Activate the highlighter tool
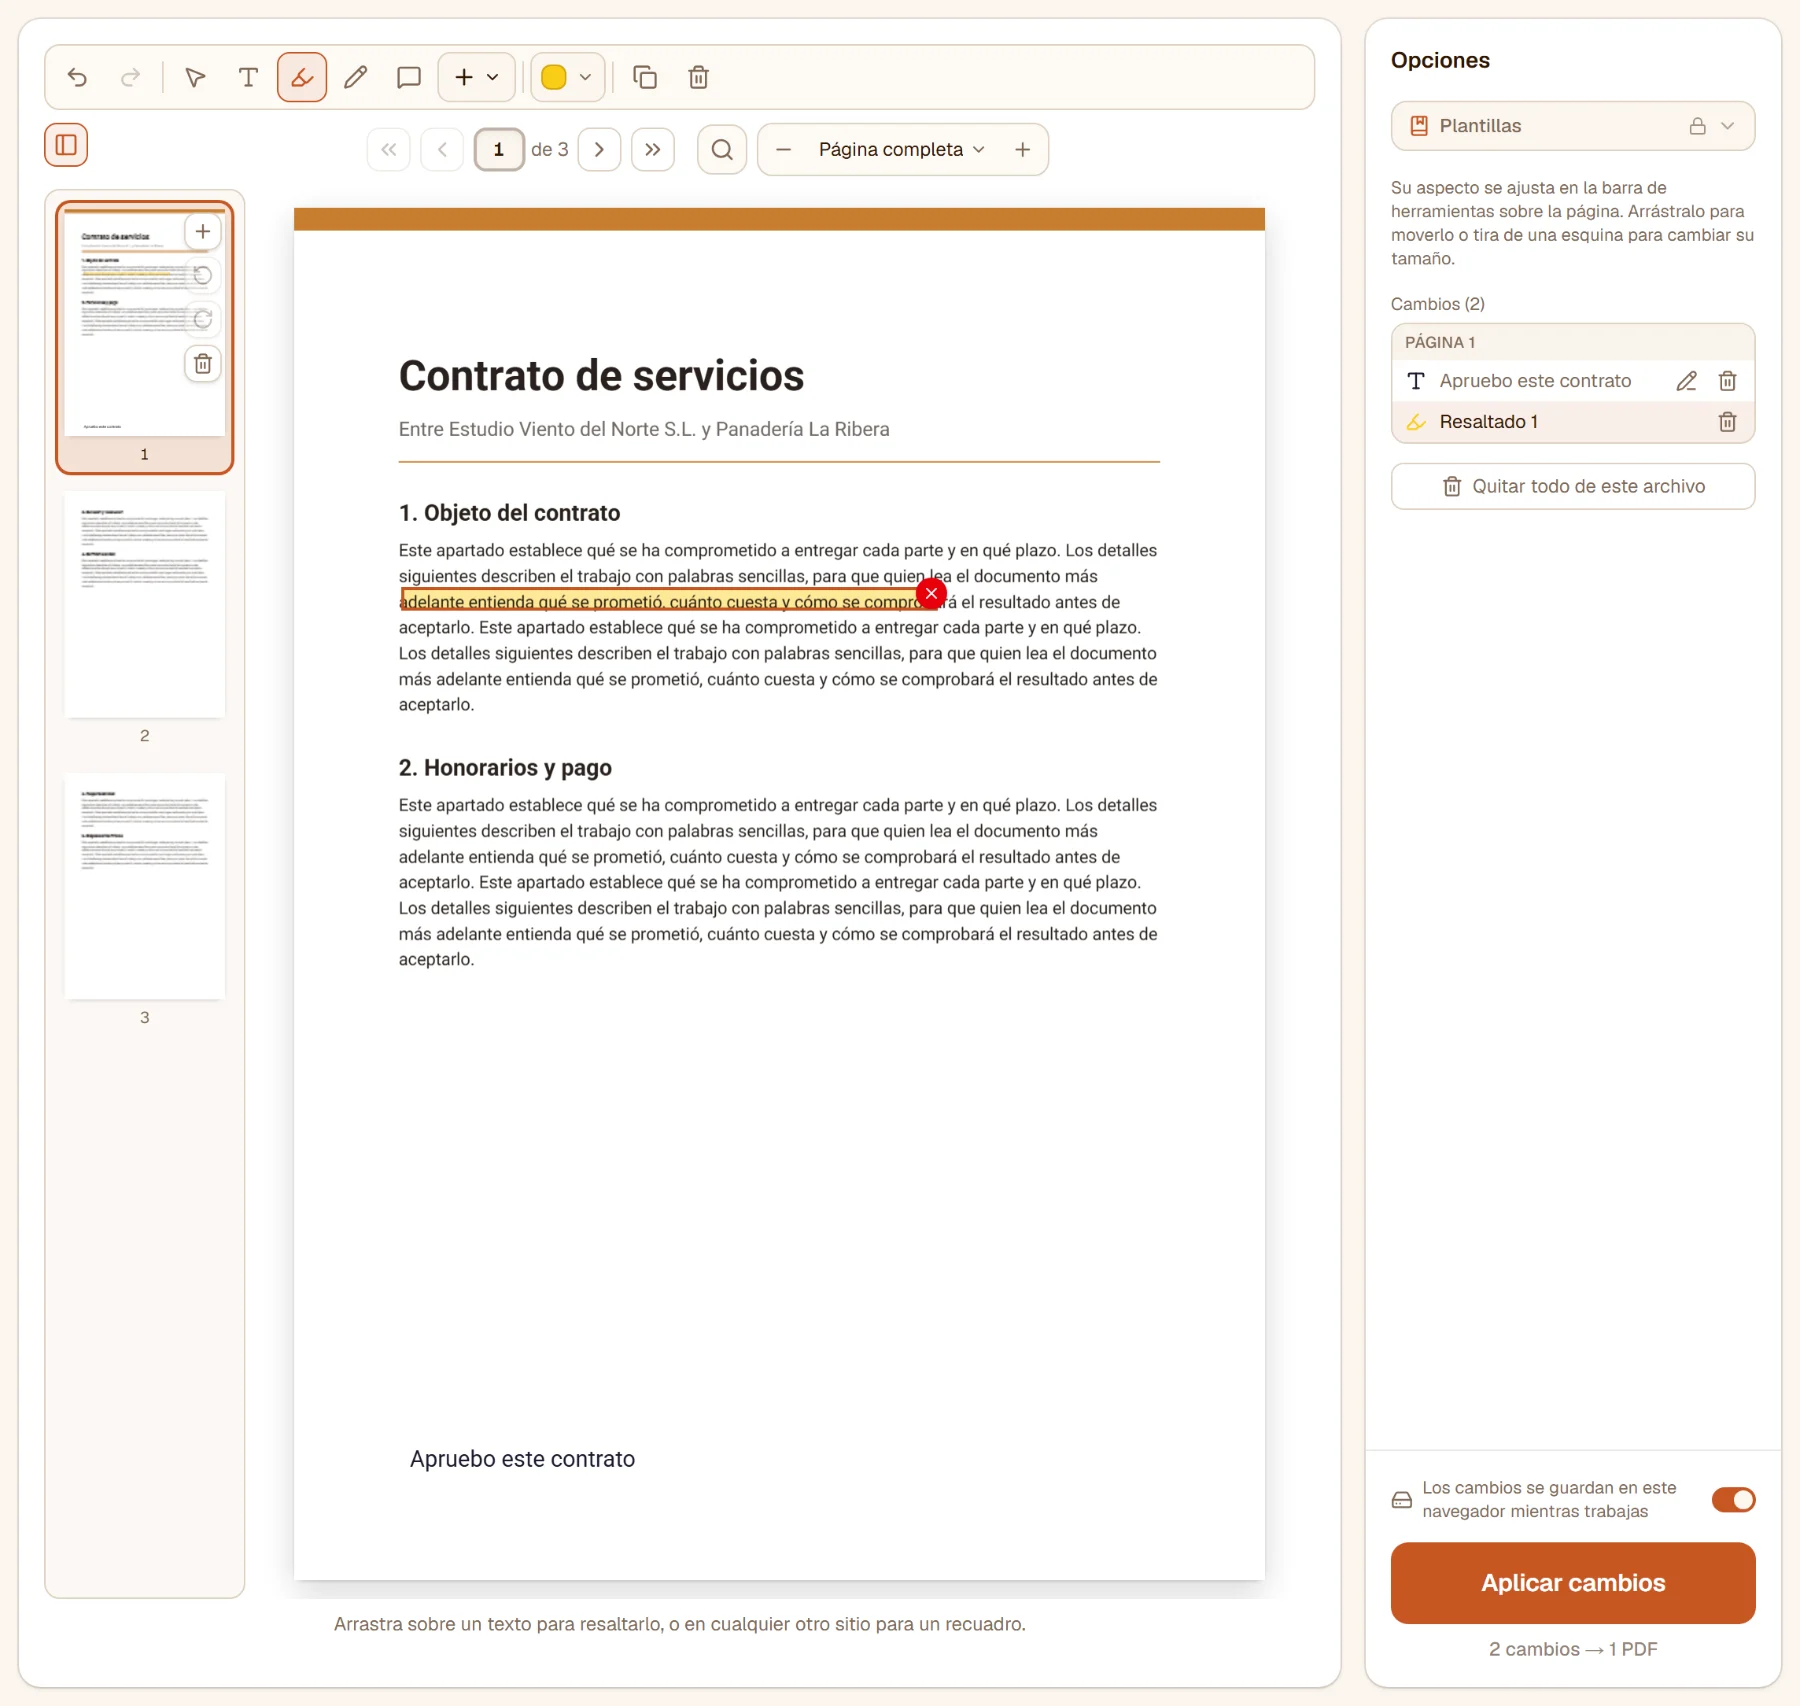This screenshot has height=1706, width=1800. coord(302,77)
